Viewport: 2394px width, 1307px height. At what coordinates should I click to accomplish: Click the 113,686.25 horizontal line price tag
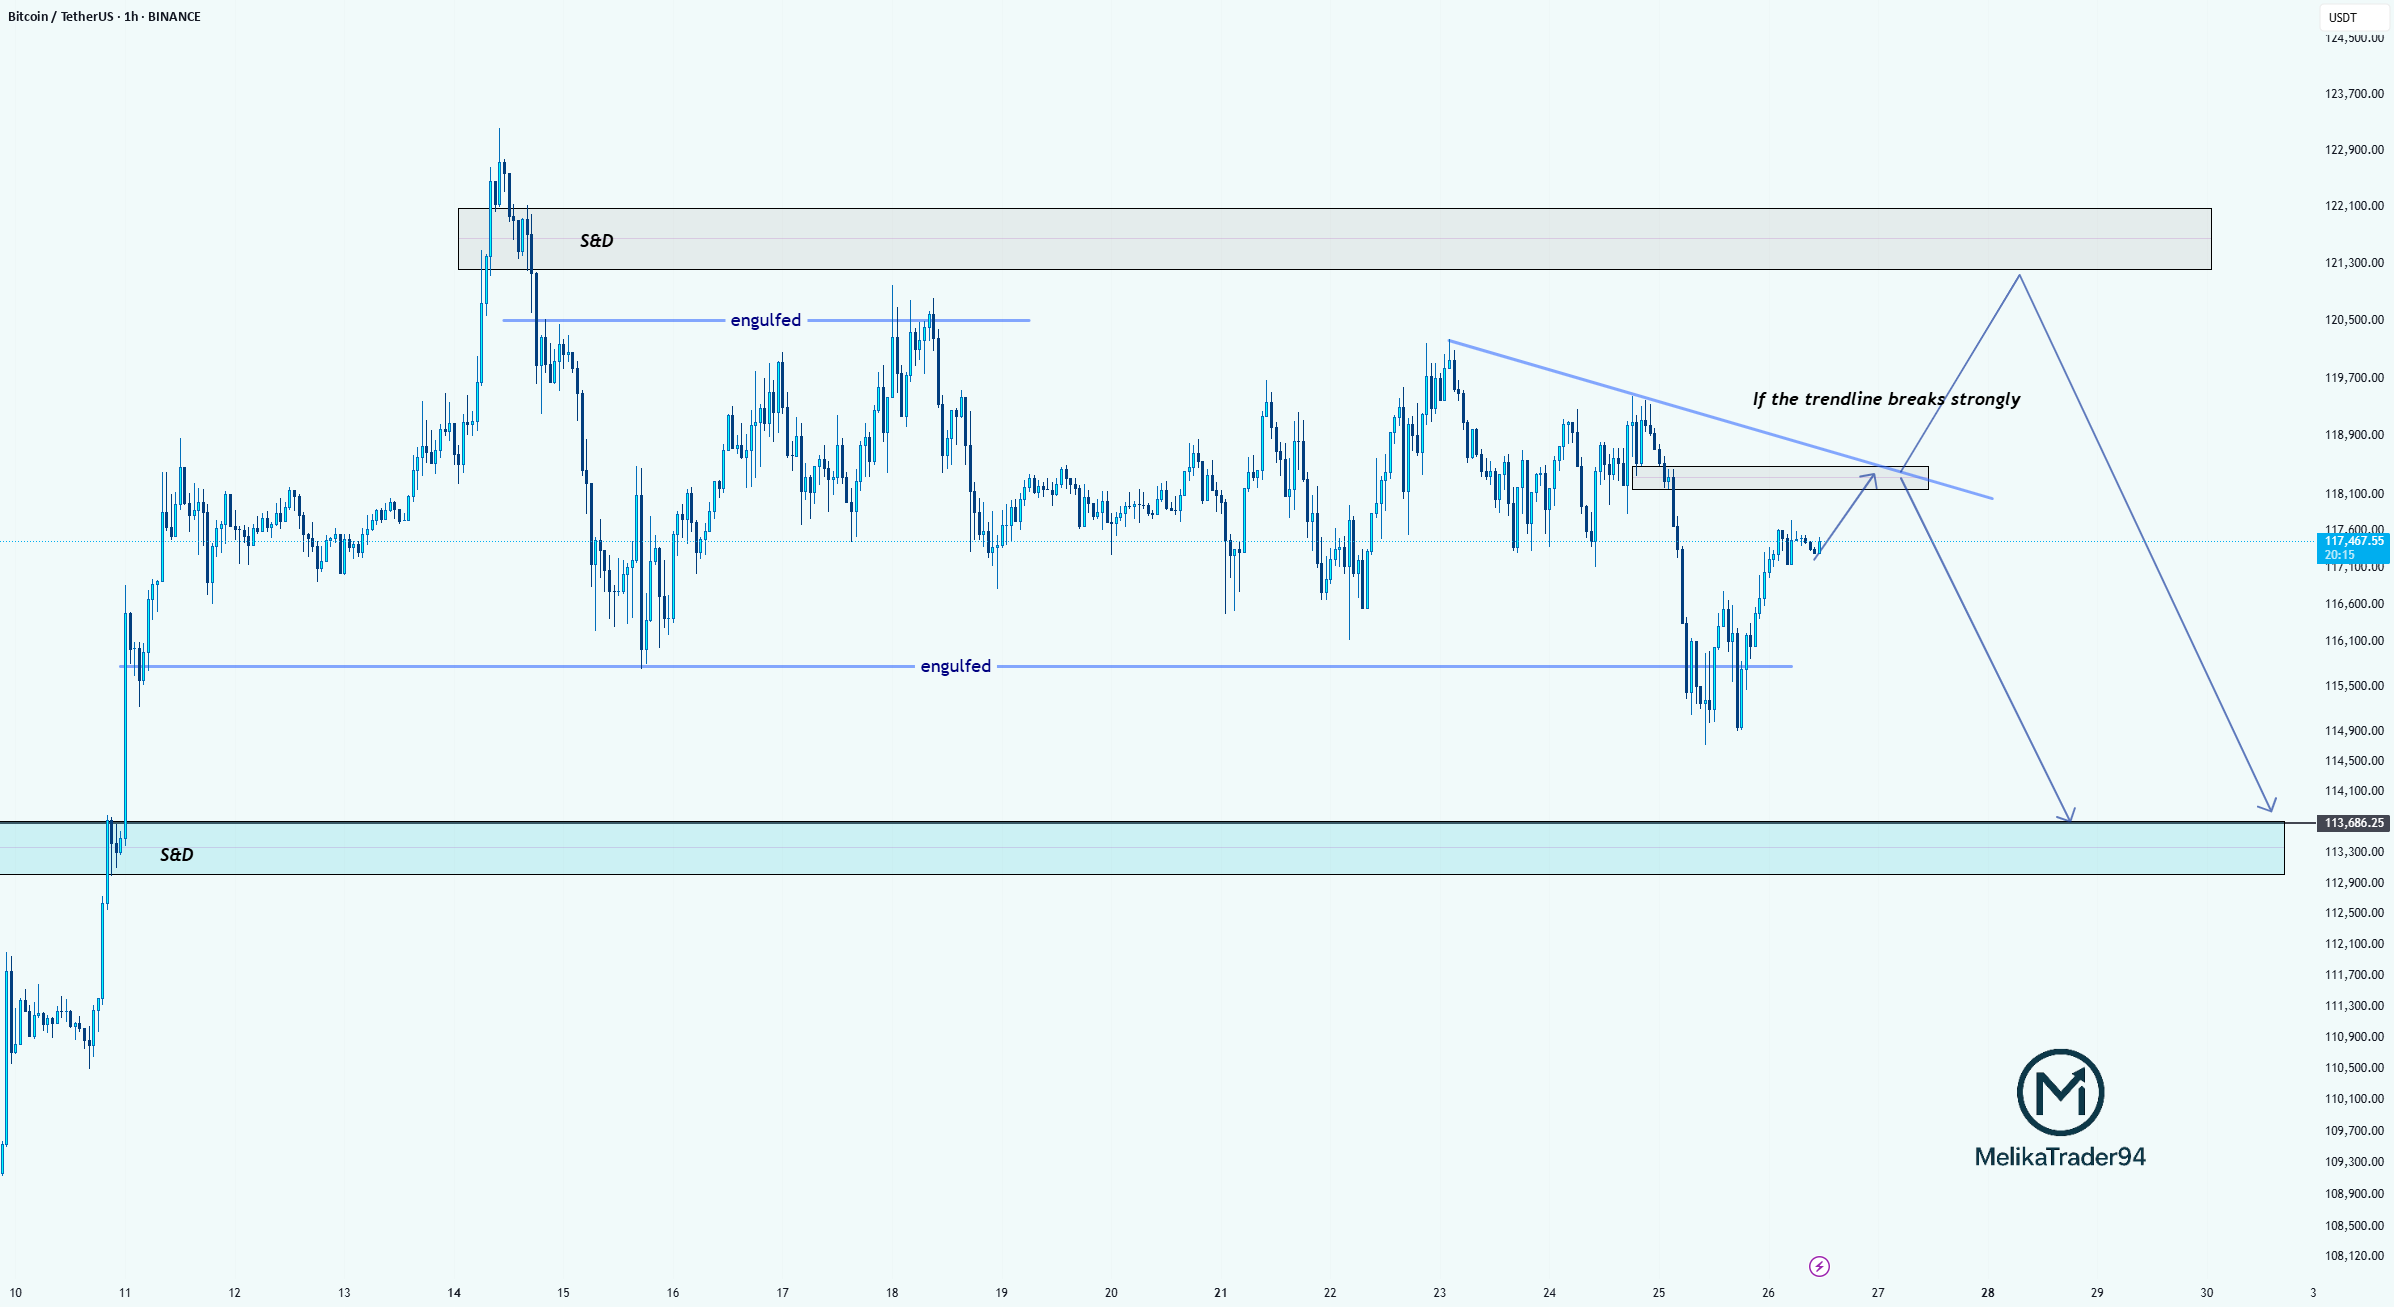coord(2354,823)
